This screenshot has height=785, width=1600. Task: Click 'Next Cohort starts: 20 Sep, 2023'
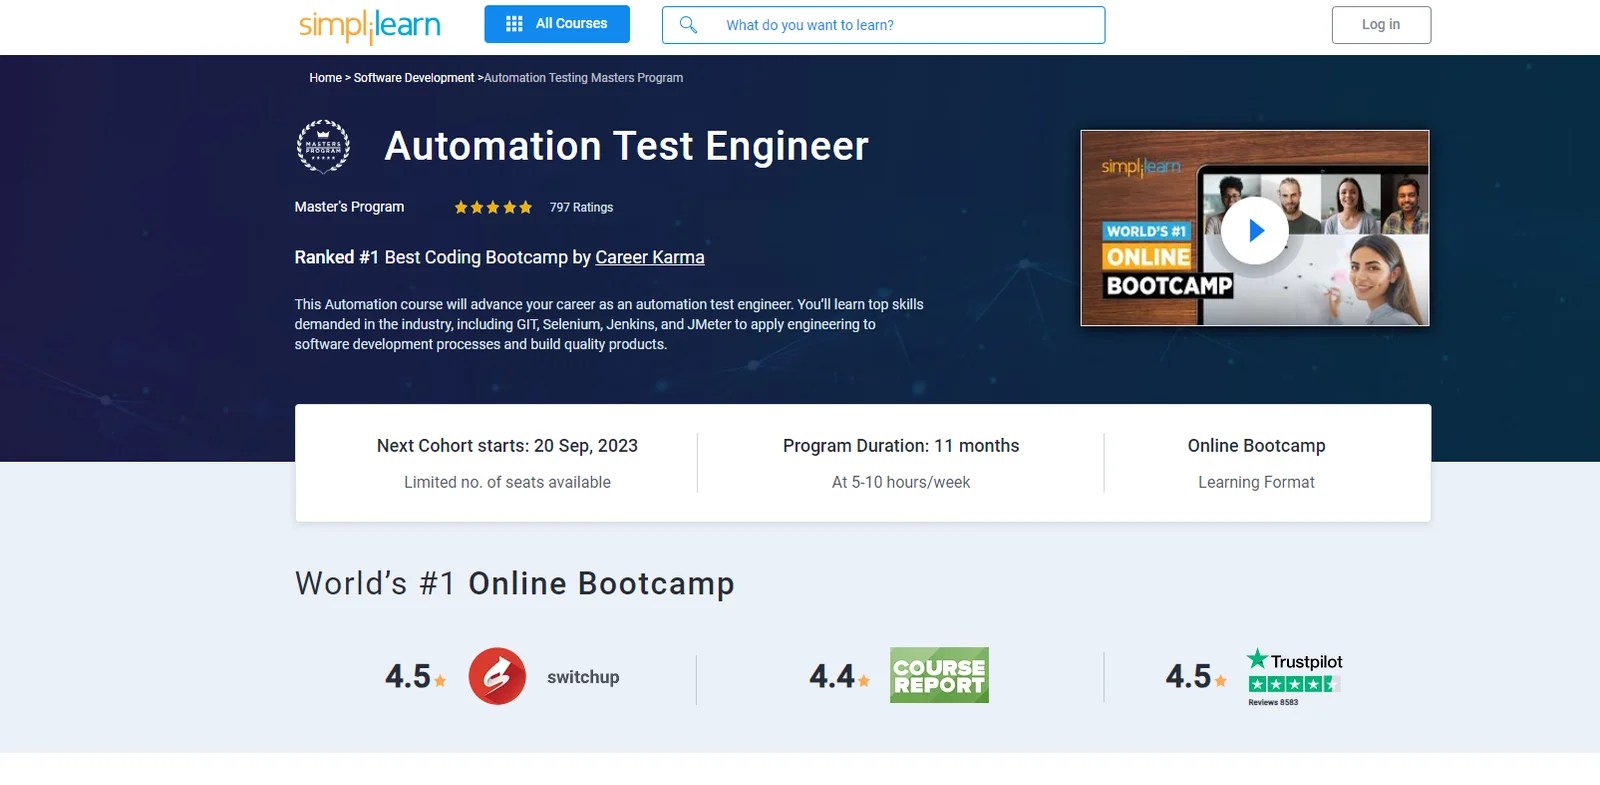[x=507, y=446]
